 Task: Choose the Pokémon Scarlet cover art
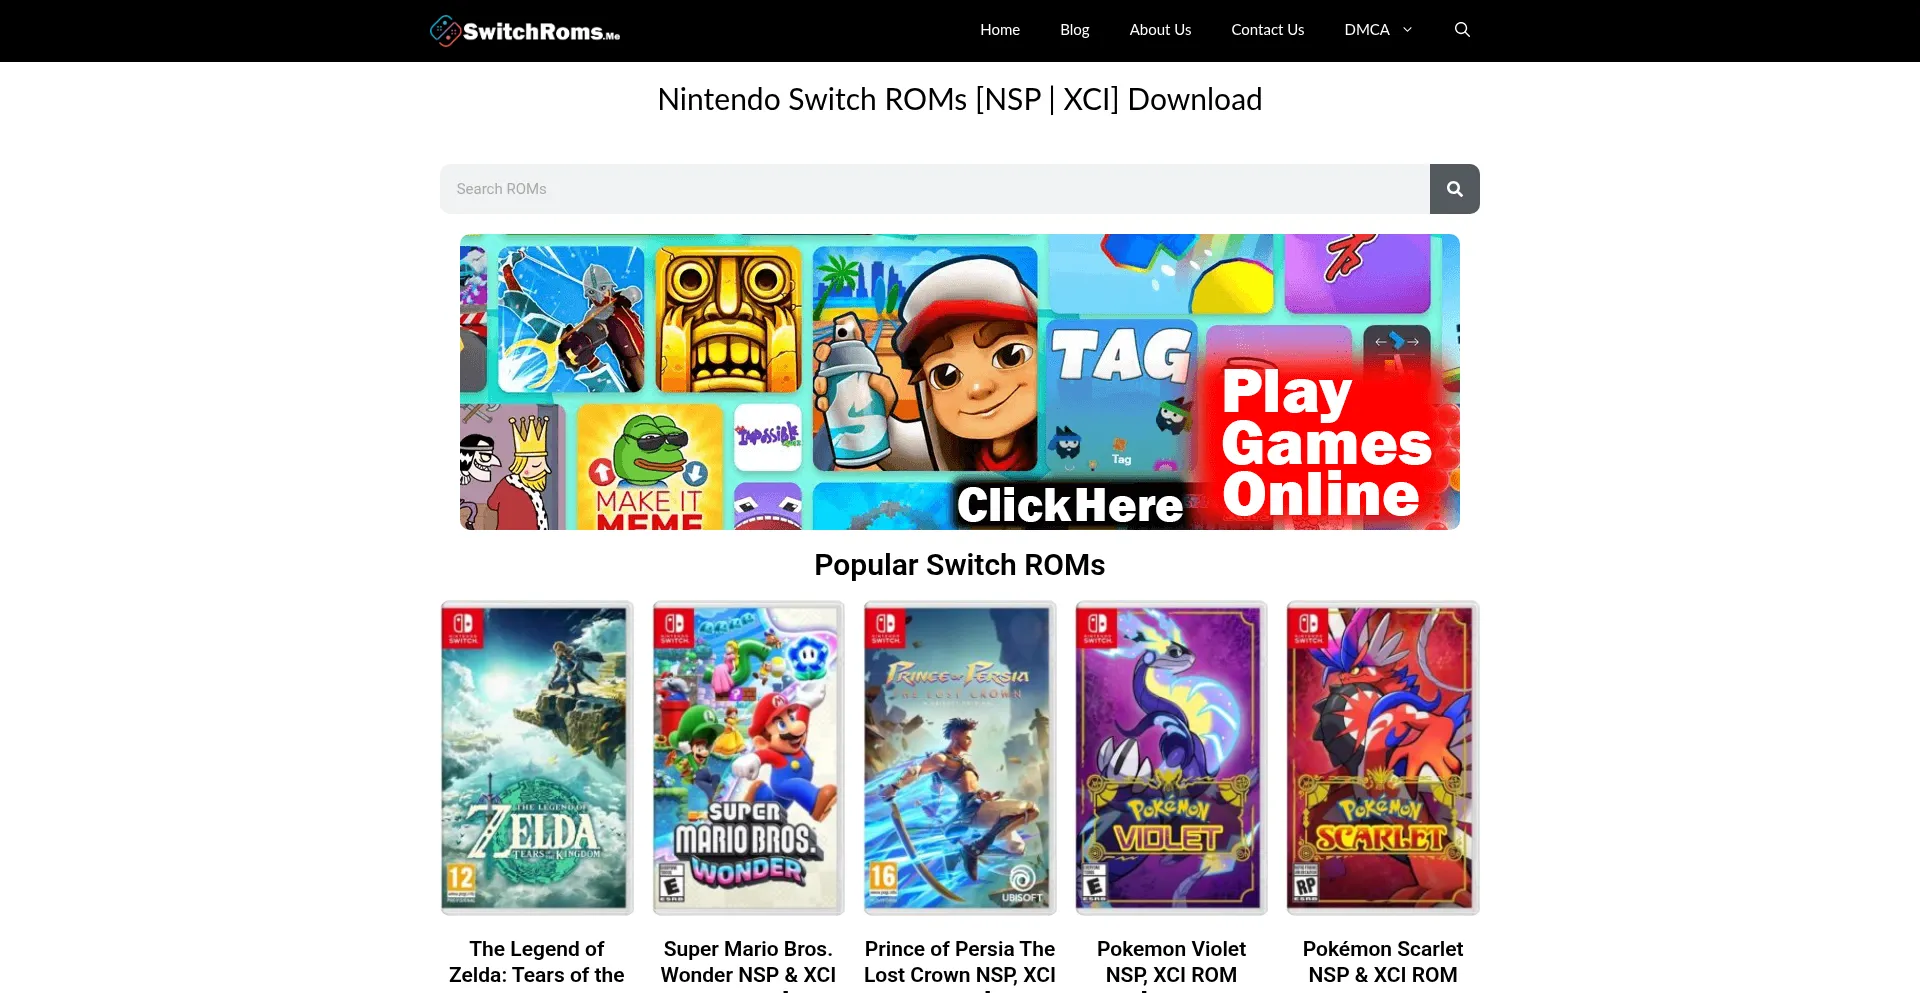pyautogui.click(x=1382, y=757)
